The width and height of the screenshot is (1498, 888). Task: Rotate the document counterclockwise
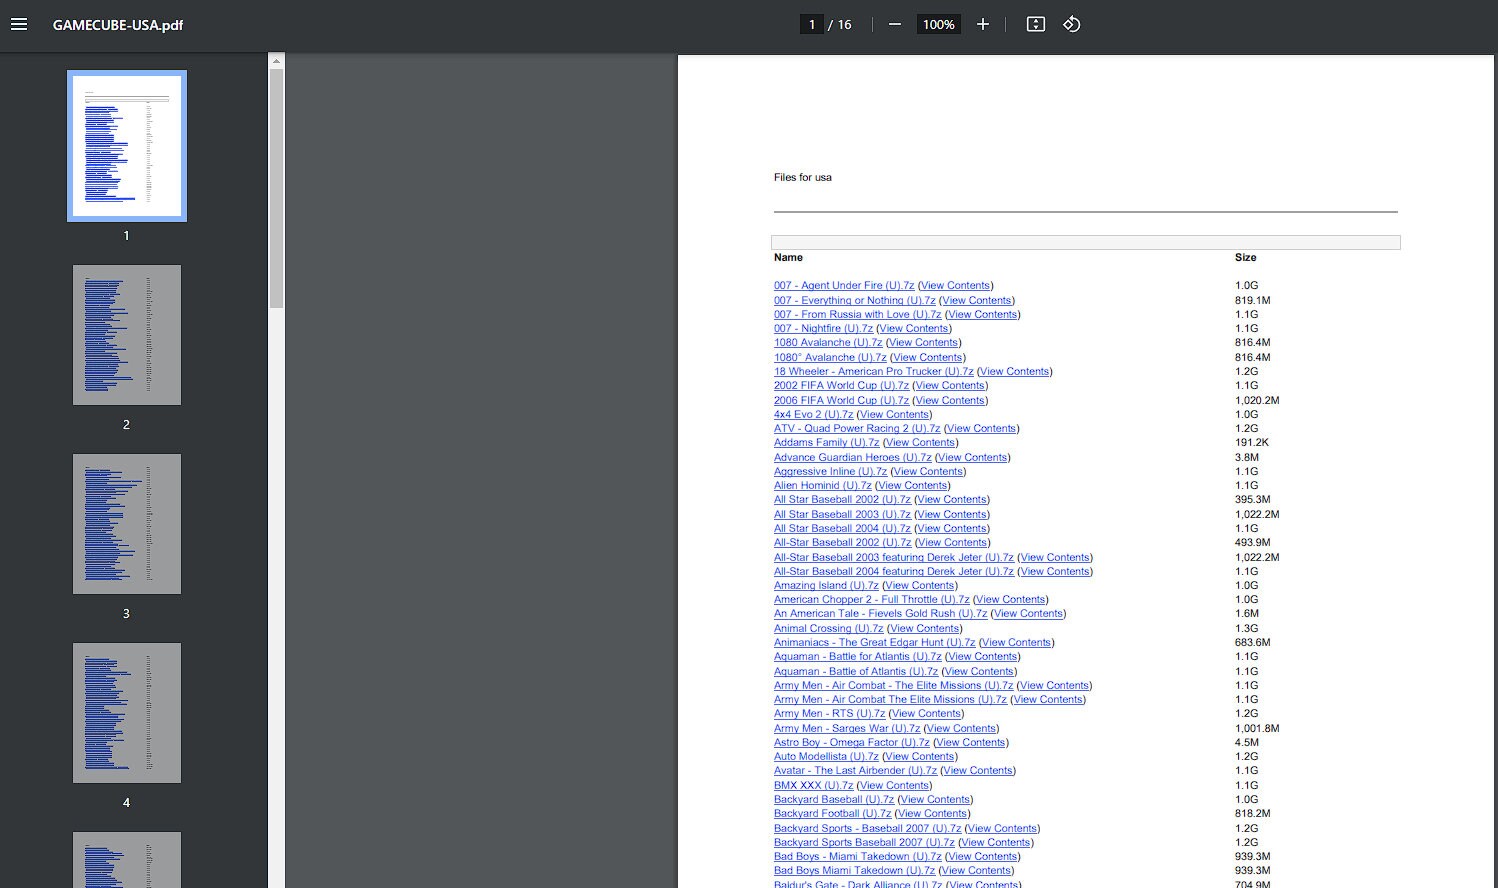coord(1072,24)
